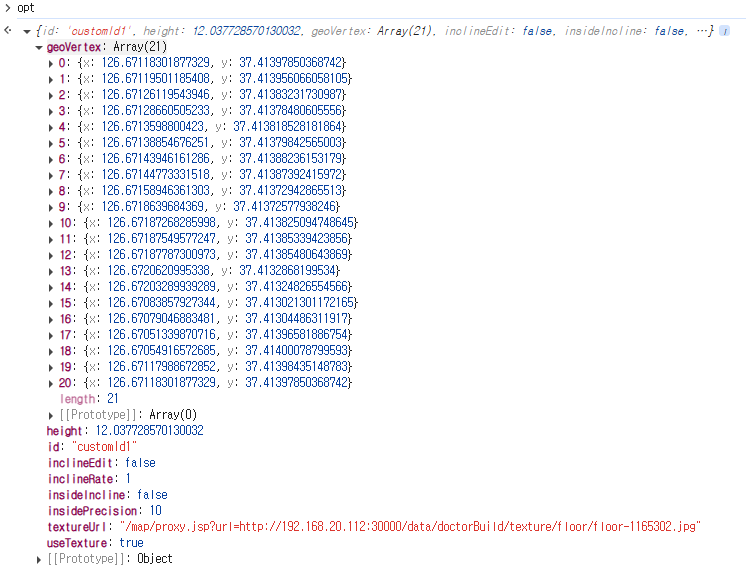Select the useTexture: true property
The image size is (746, 572).
95,543
